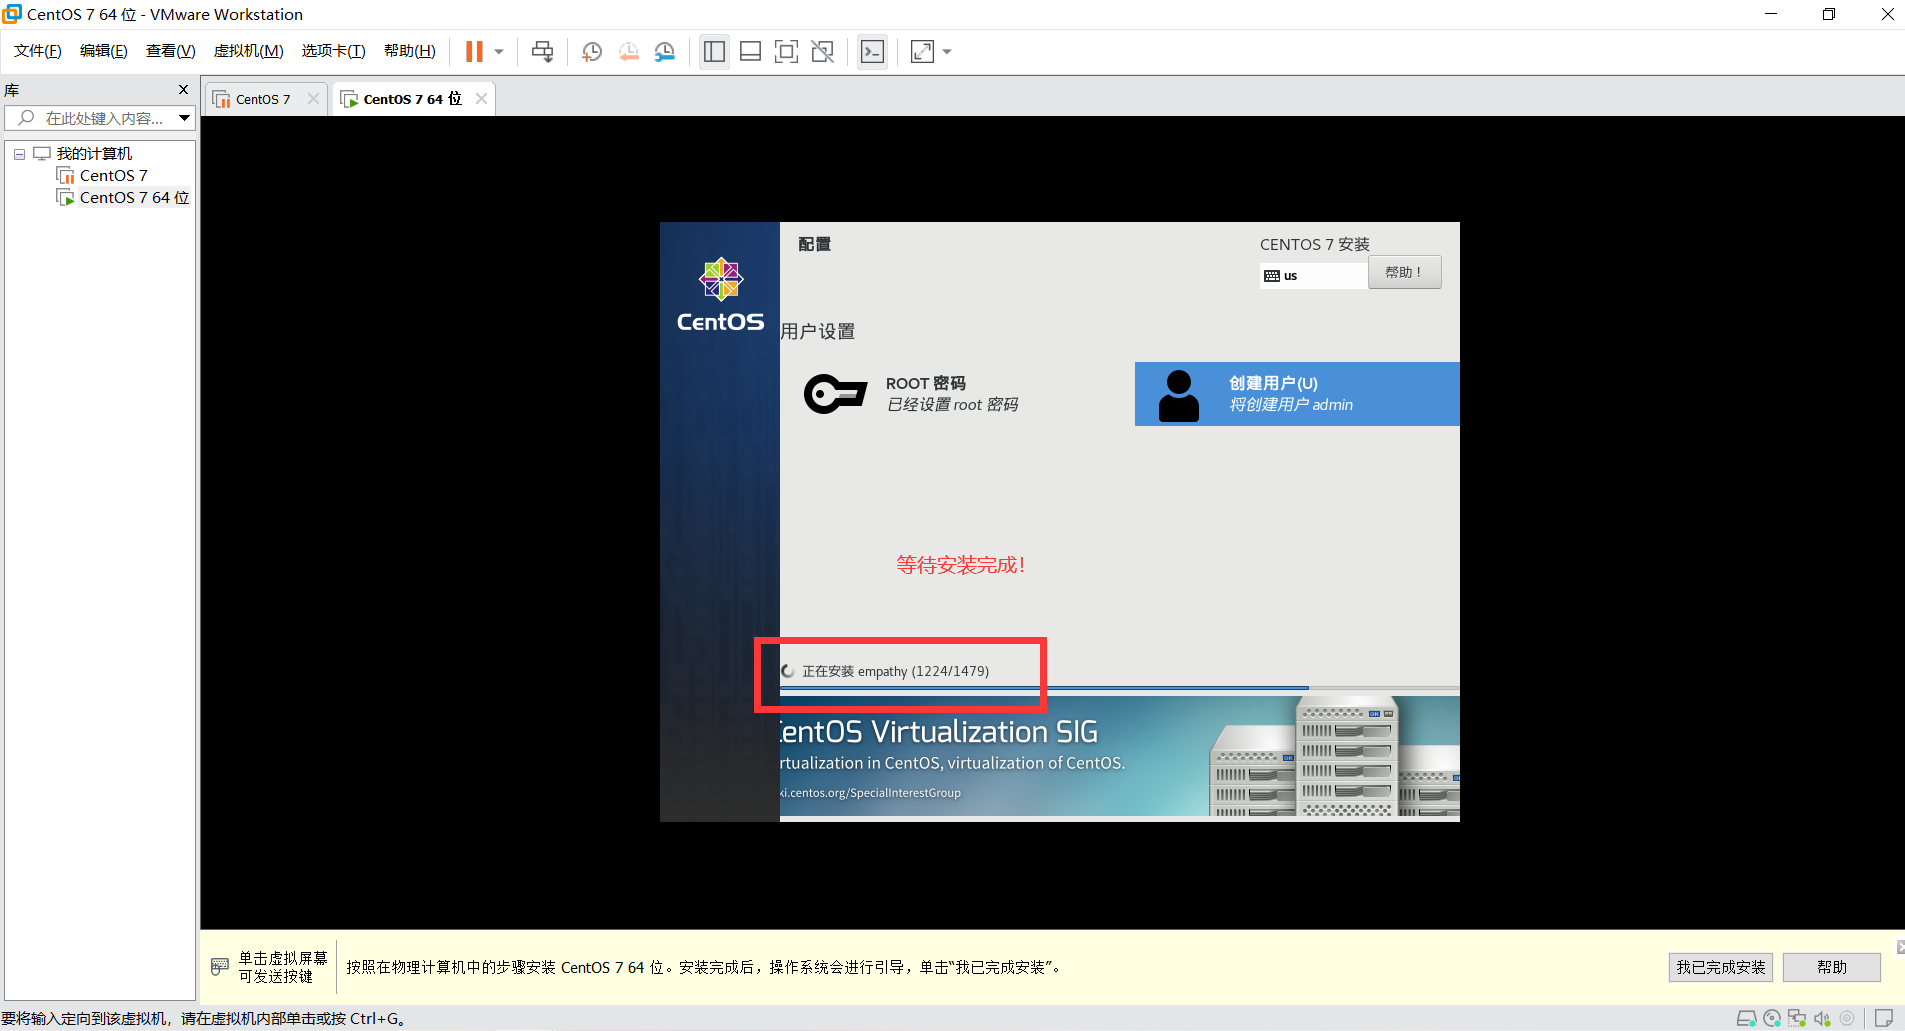Screen dimensions: 1905x1031
Task: Open the 文件(F) menu
Action: (x=38, y=51)
